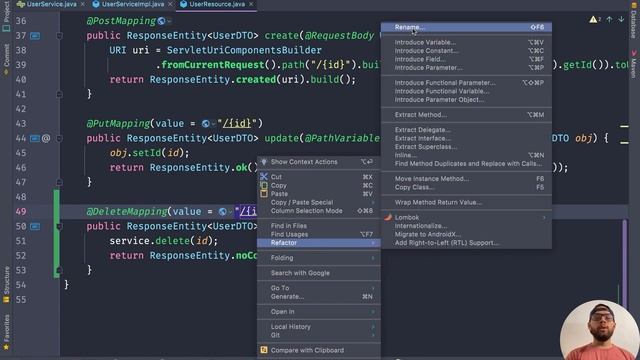Screen dimensions: 640x360
Task: Click globe icon next to @PostMapping
Action: click(162, 21)
